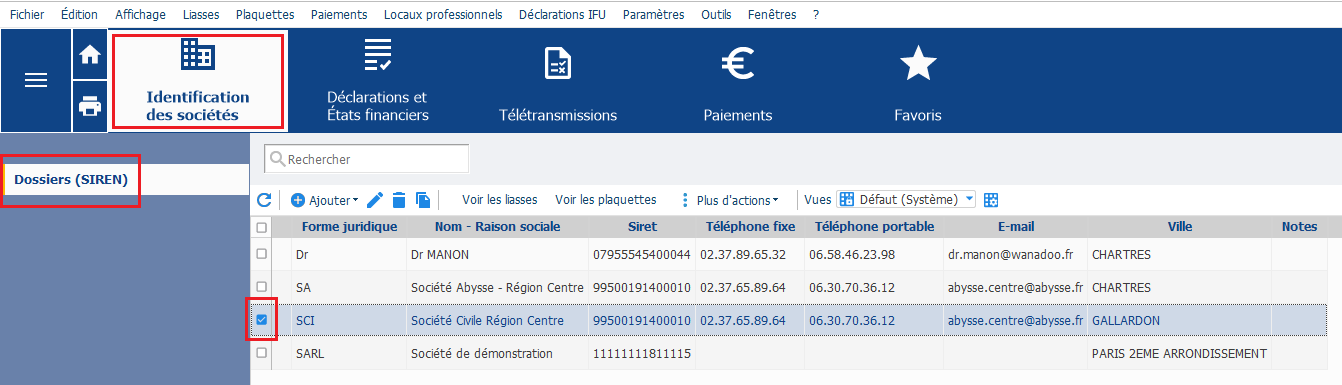Click the pencil edit icon

376,200
